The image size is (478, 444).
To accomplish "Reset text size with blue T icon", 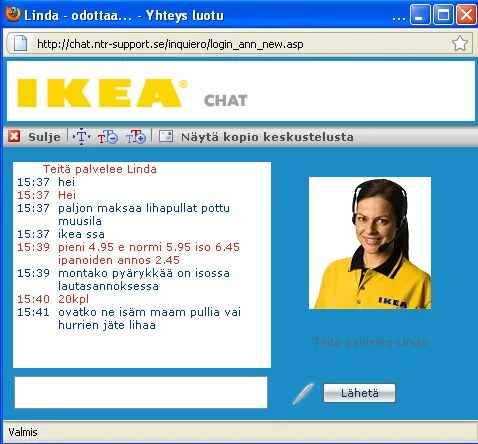I will (81, 137).
